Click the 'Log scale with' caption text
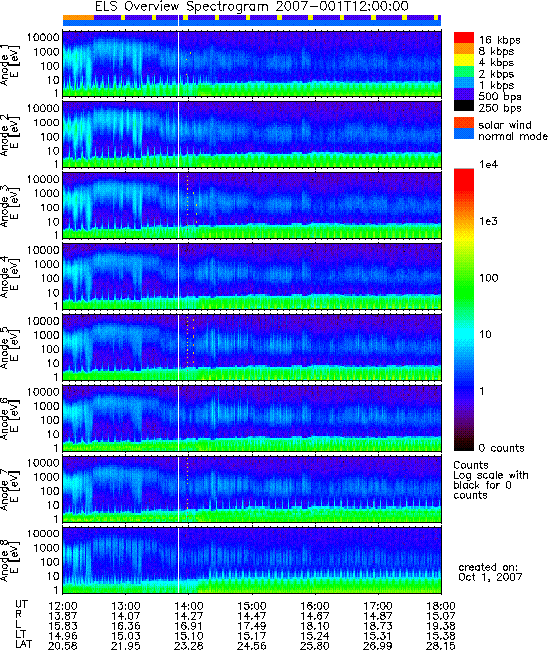The width and height of the screenshot is (548, 650). (491, 475)
